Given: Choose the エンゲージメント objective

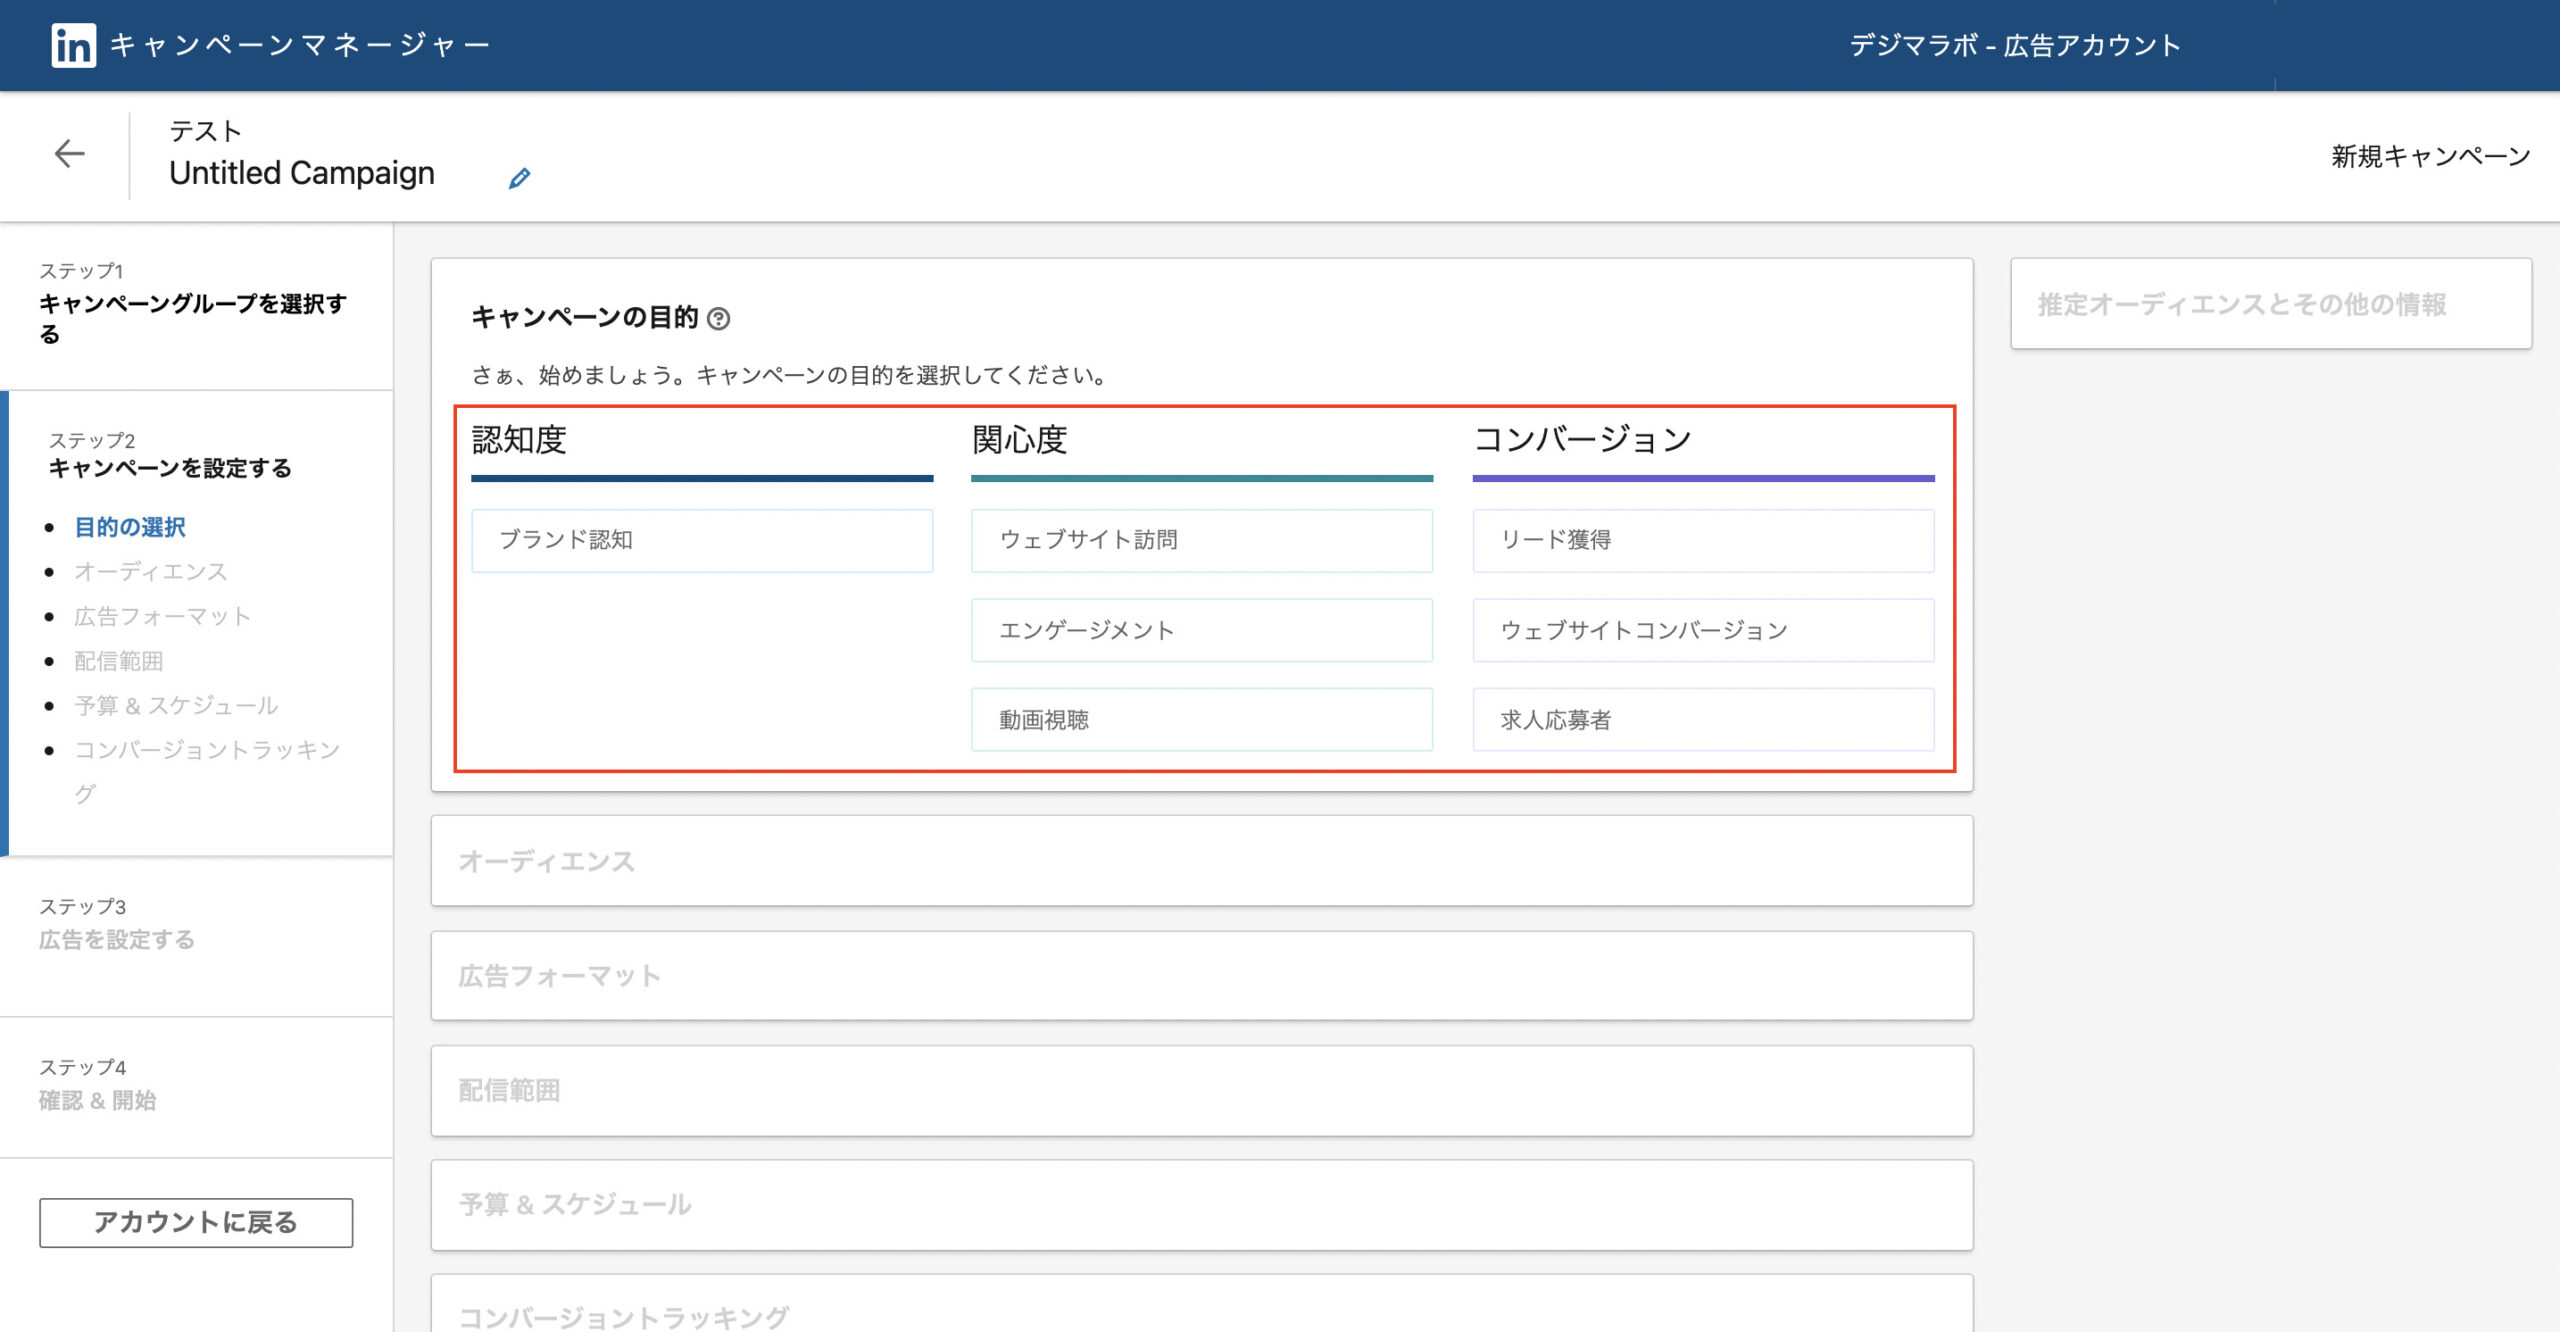Looking at the screenshot, I should coord(1201,630).
